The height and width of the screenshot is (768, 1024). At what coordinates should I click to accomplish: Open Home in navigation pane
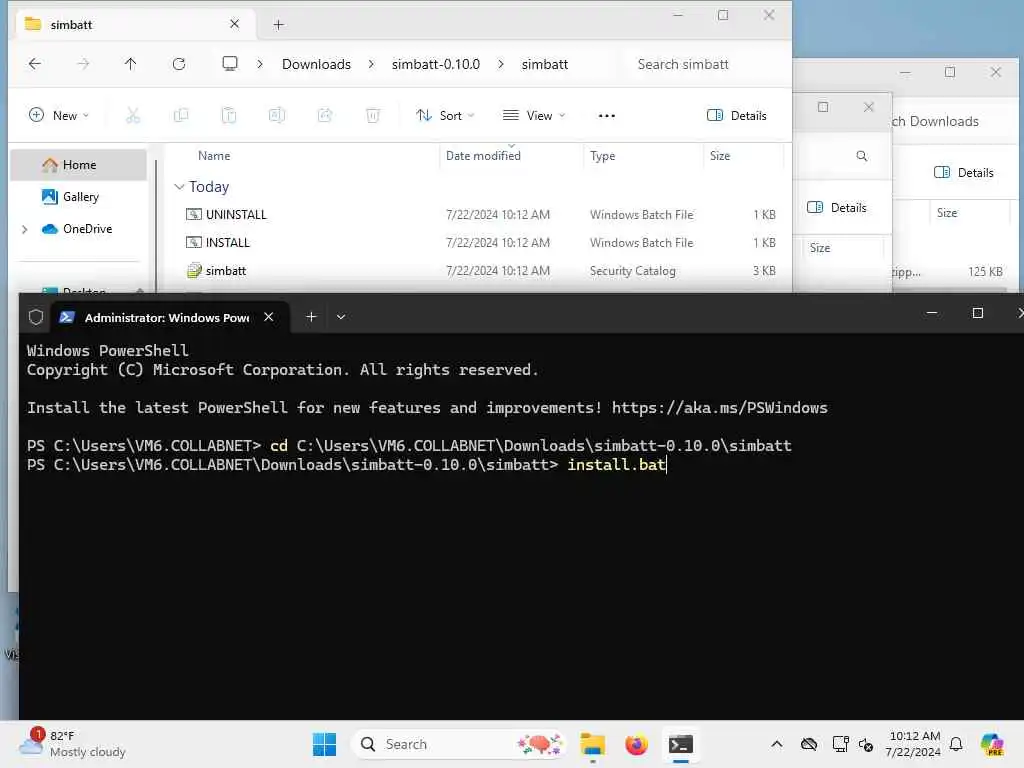click(79, 165)
